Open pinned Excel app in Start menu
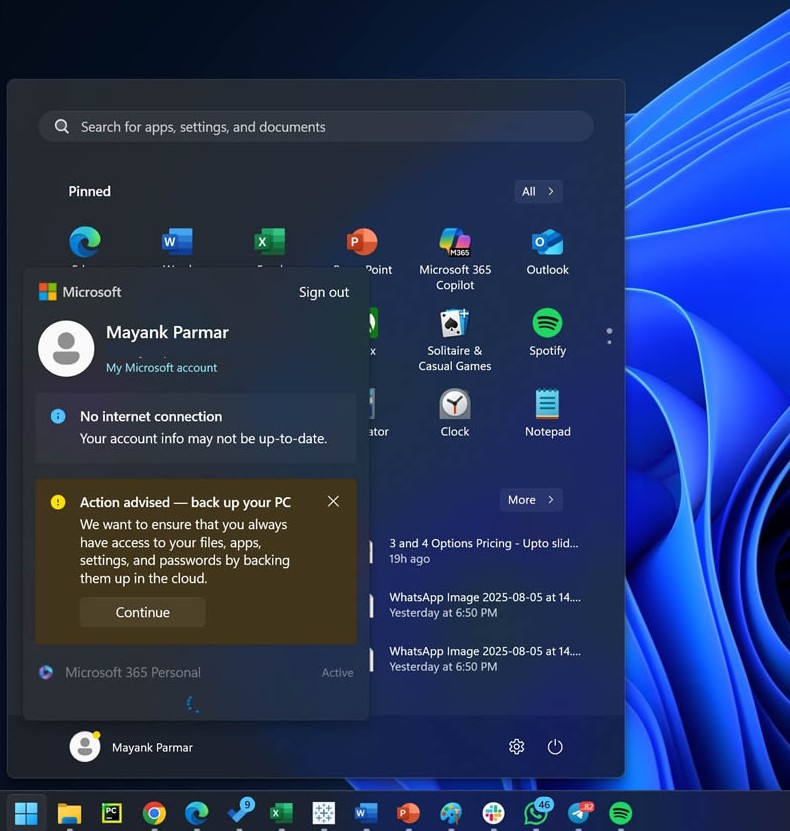 point(270,242)
